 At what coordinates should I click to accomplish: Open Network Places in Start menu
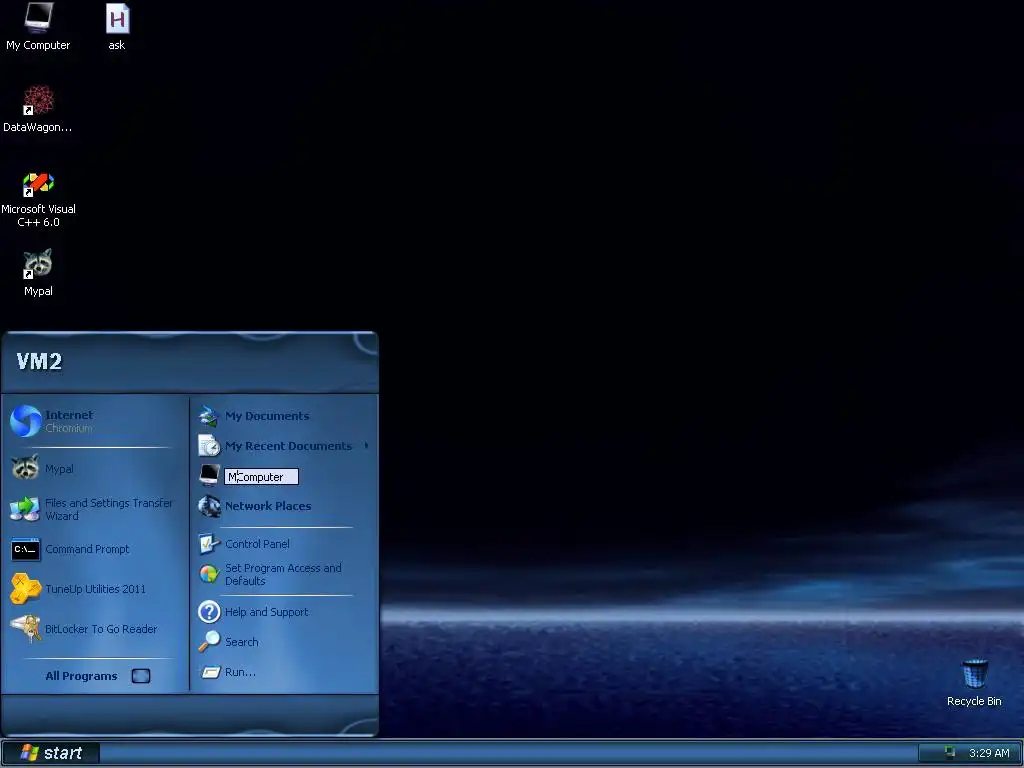click(x=284, y=506)
